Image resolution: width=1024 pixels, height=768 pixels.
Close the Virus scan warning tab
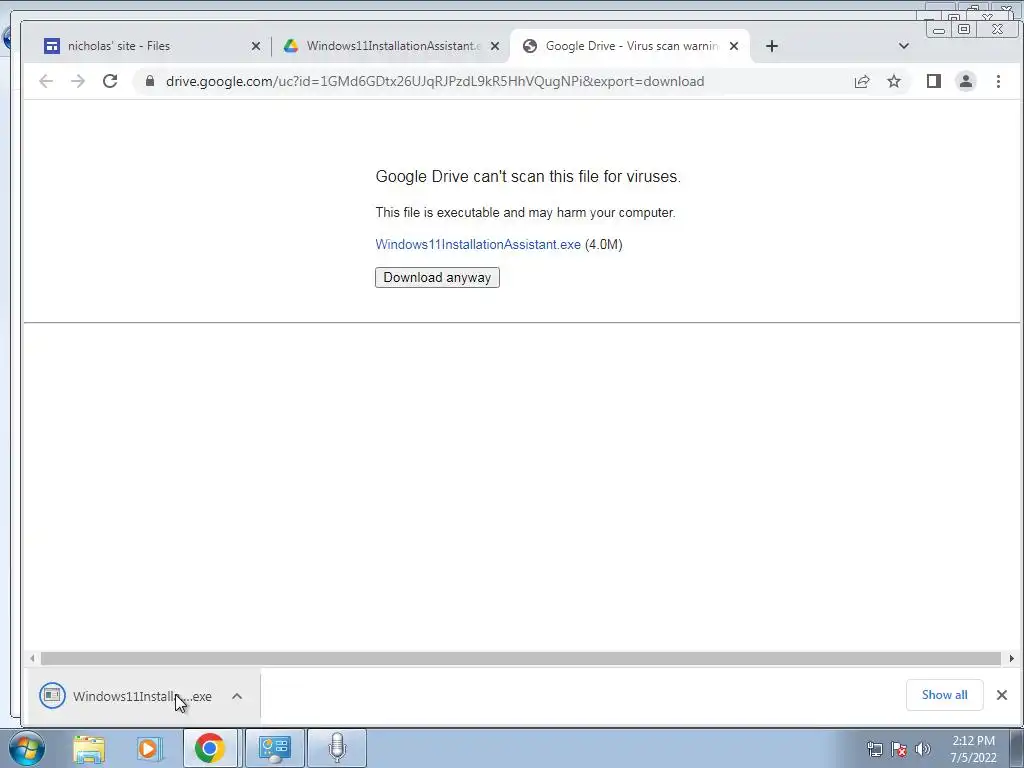point(734,46)
